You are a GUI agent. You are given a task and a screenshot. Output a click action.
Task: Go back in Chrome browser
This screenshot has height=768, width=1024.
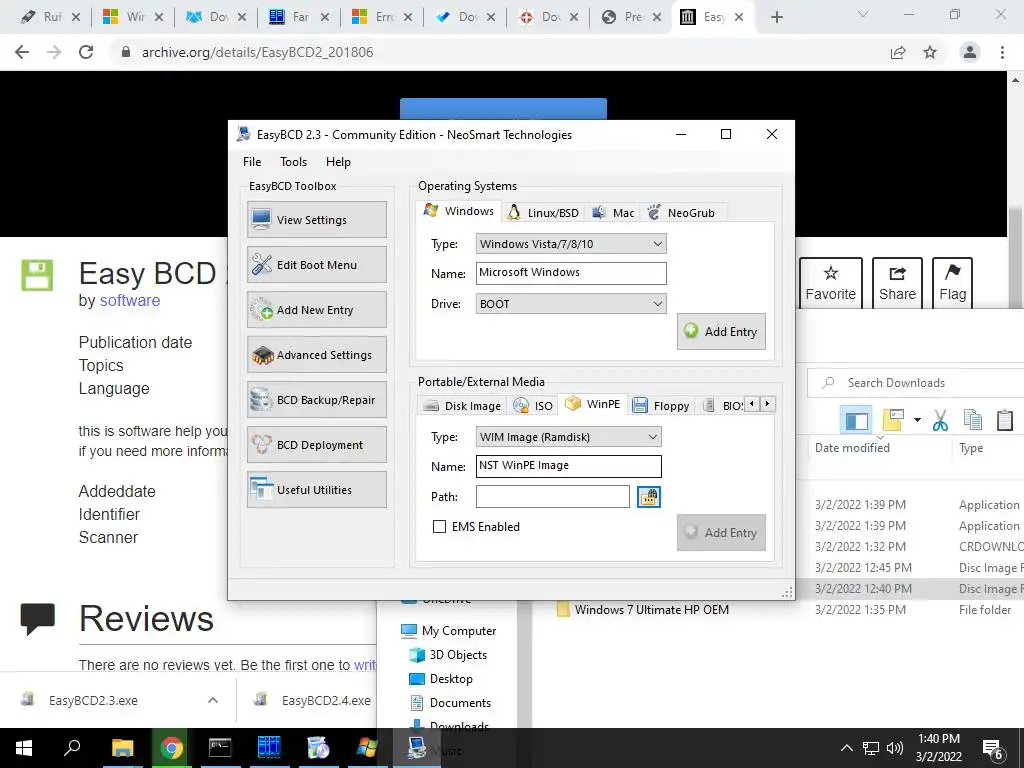[x=22, y=52]
